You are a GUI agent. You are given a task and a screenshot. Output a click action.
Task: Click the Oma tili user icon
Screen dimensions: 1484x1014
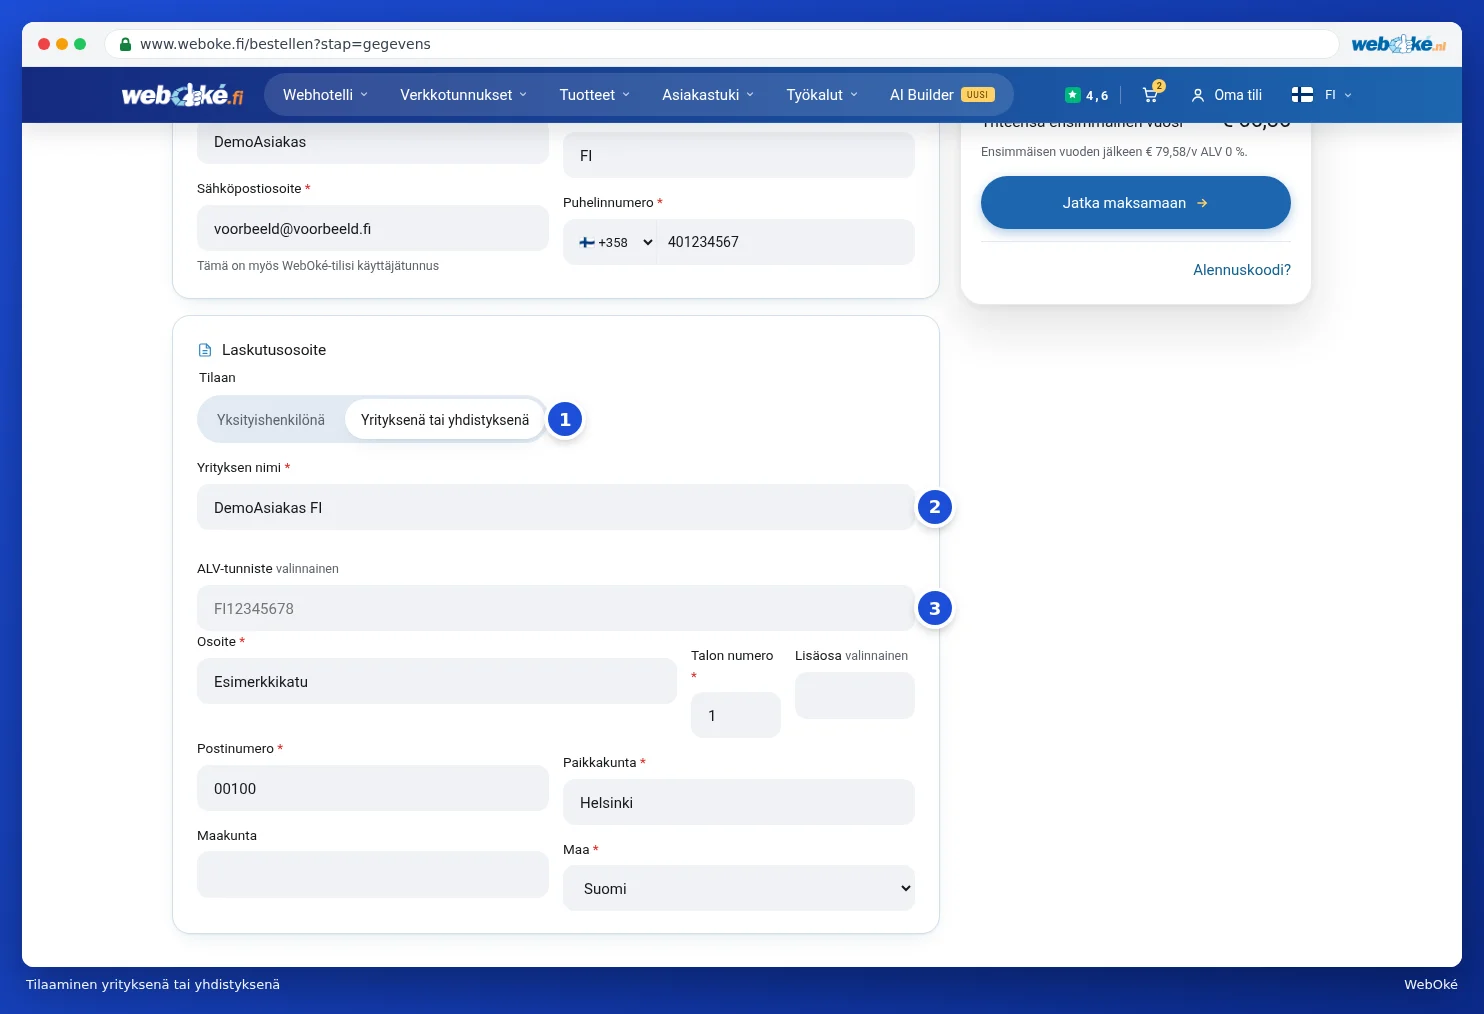click(1197, 95)
